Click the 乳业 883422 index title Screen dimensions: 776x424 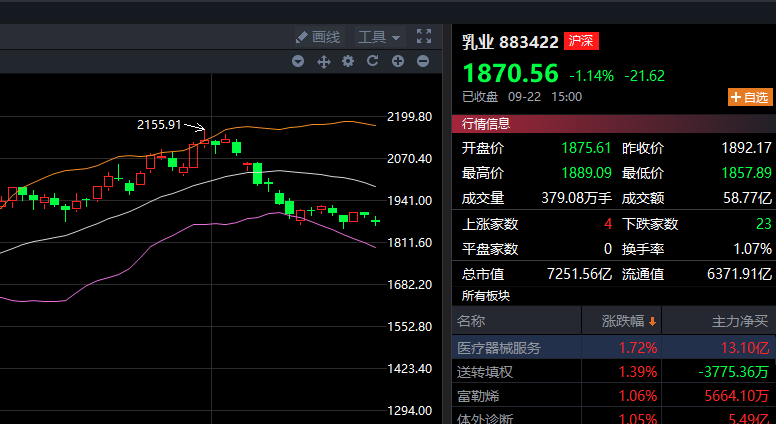[x=510, y=42]
